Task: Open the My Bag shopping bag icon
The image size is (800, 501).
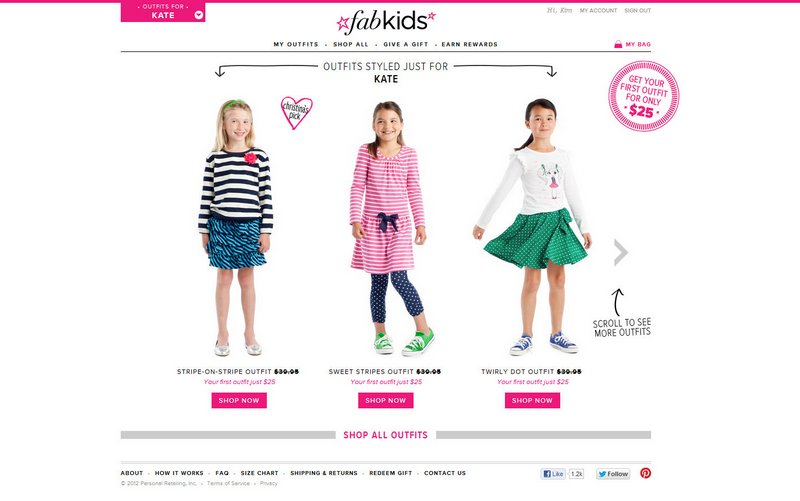Action: (618, 44)
